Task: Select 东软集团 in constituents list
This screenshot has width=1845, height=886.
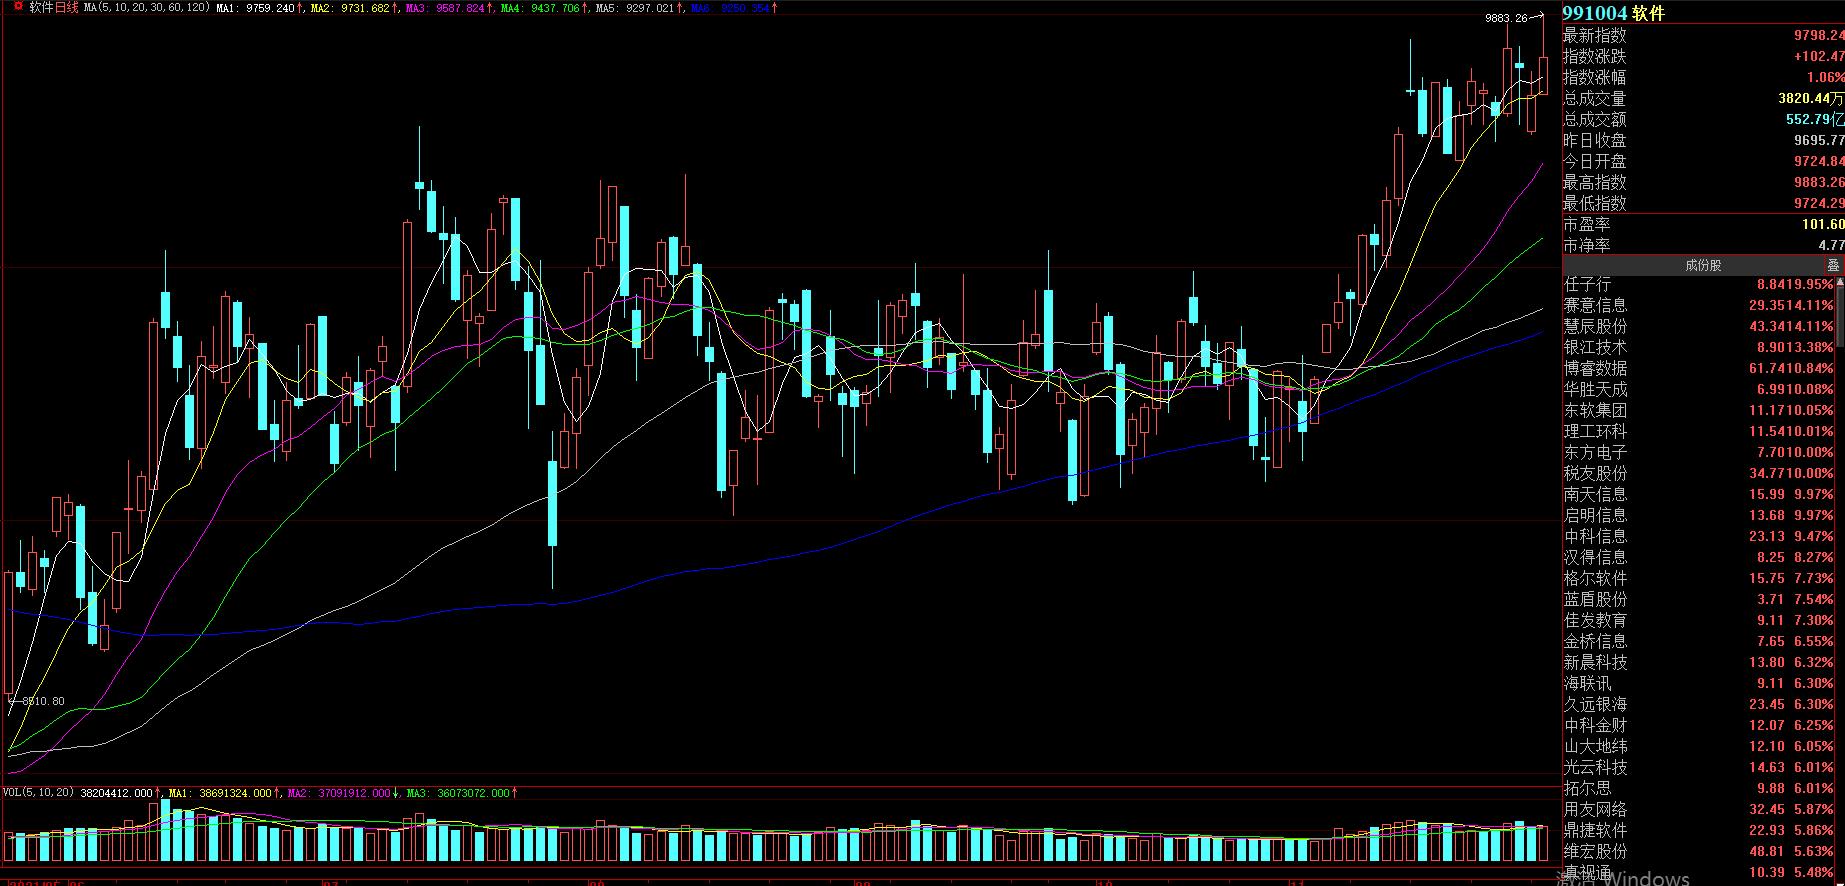Action: (1595, 411)
